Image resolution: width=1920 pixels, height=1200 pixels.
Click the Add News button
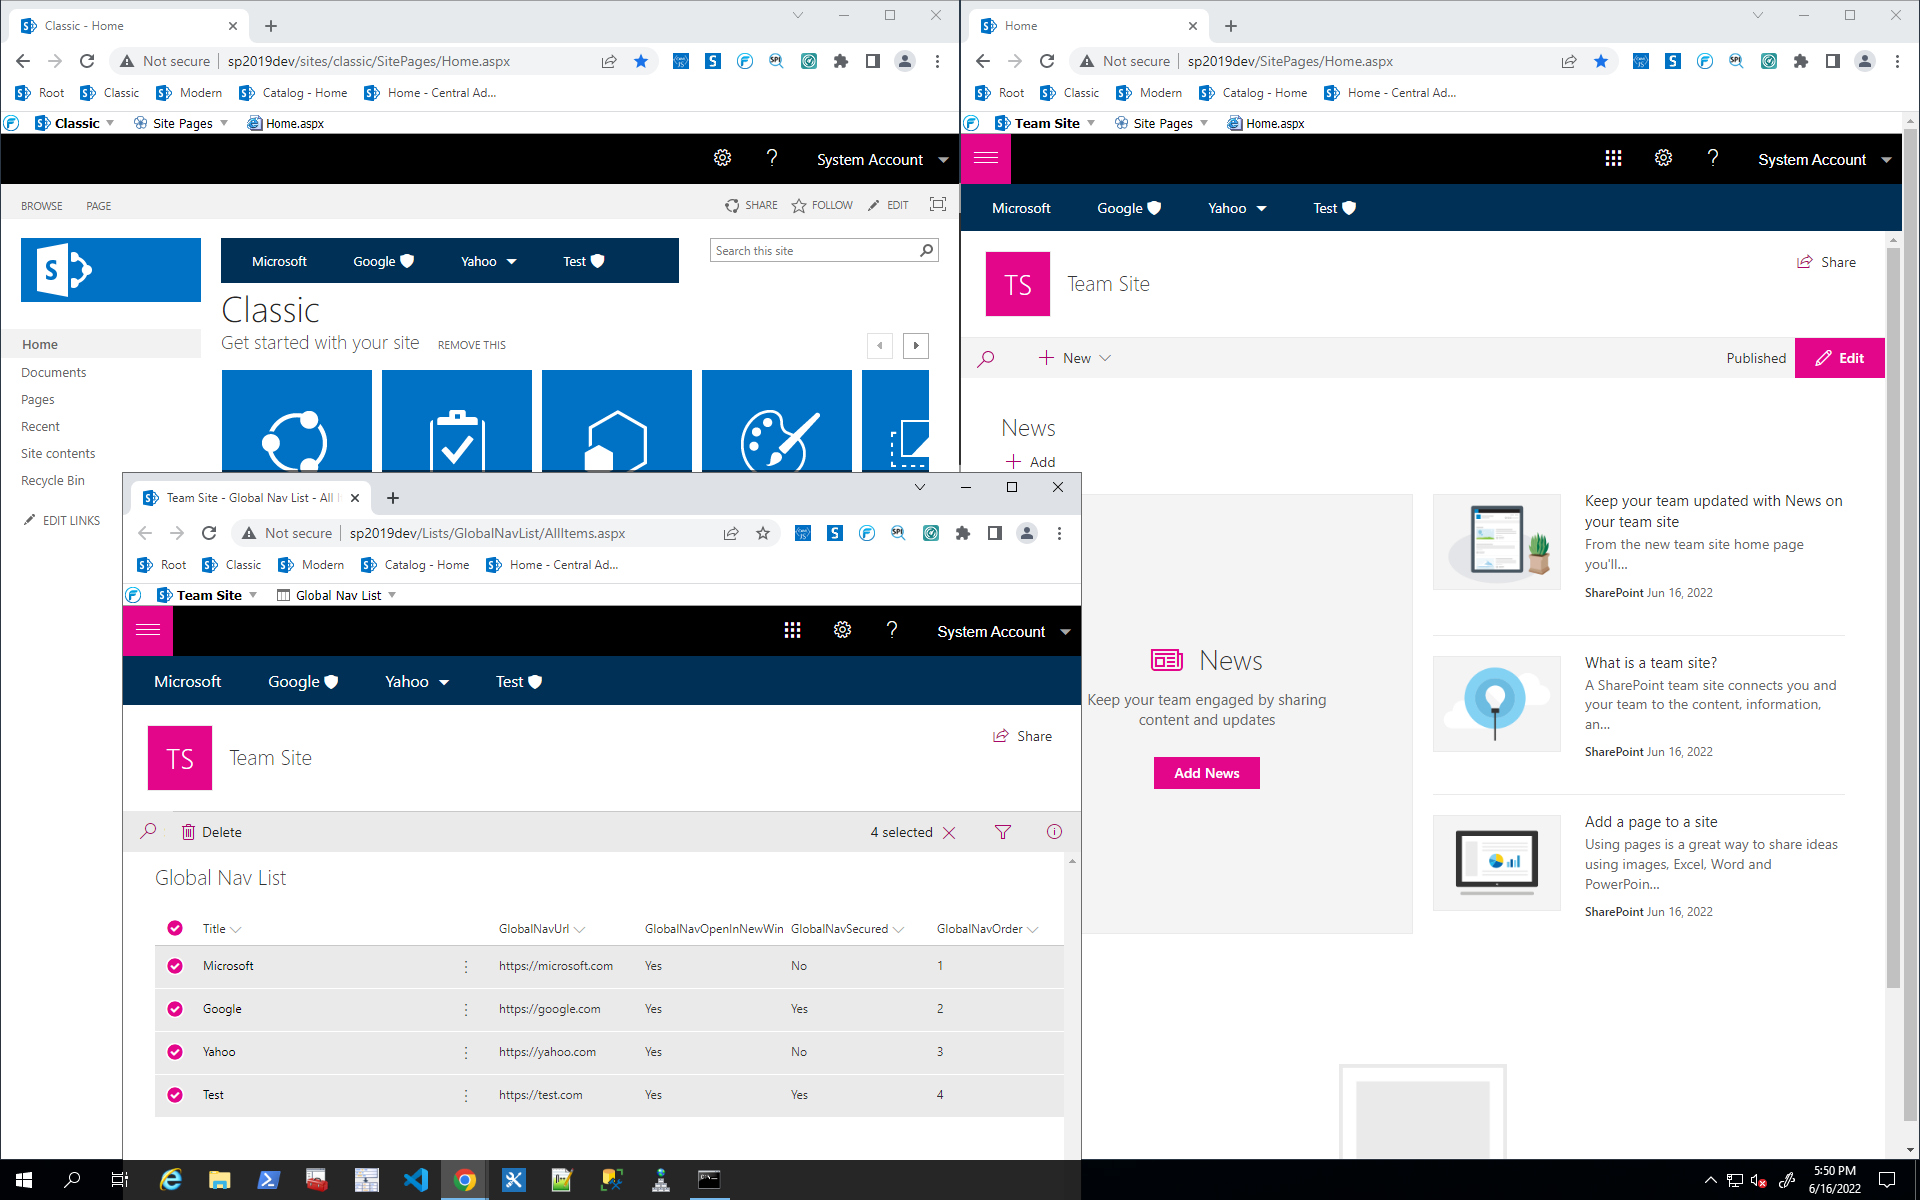click(x=1206, y=773)
